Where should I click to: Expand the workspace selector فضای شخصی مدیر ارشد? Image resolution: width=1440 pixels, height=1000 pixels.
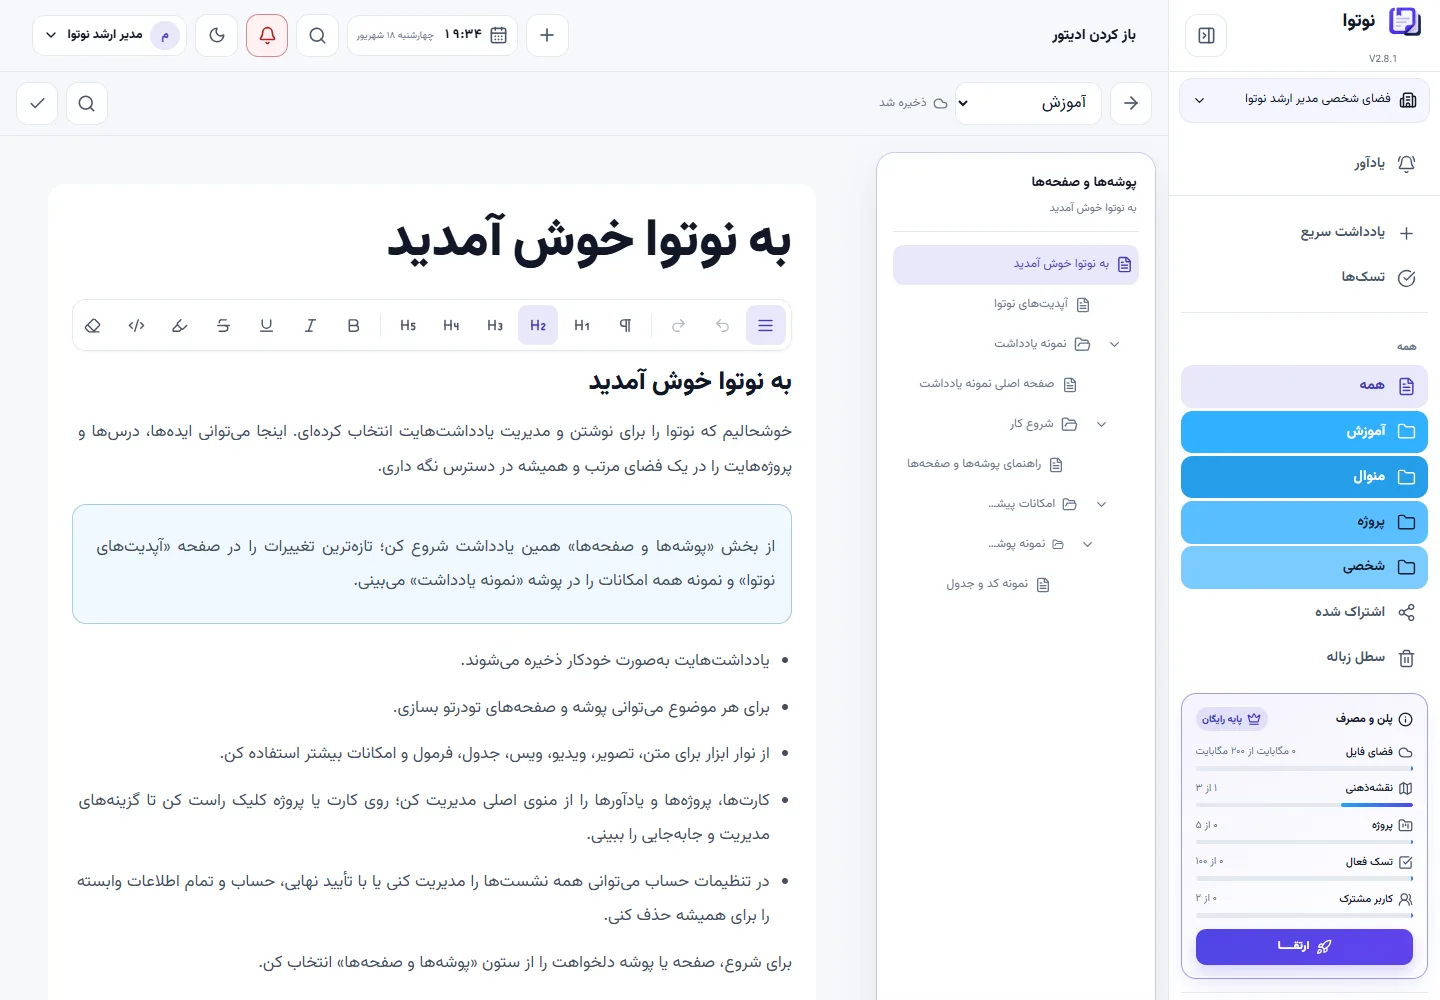1304,99
